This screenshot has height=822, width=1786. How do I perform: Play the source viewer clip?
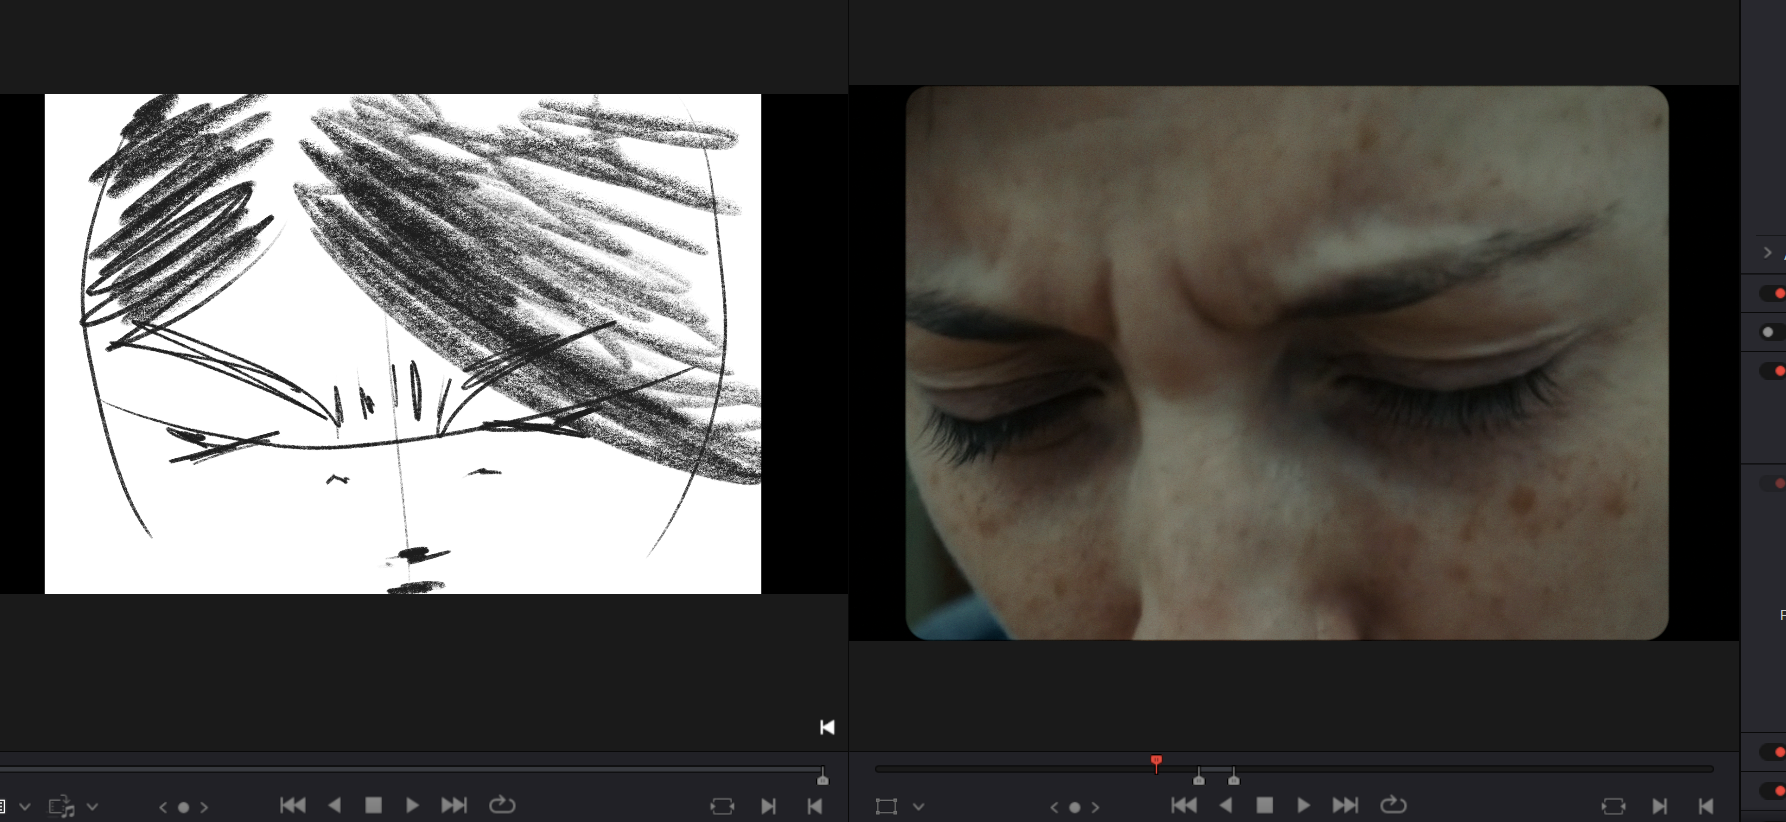[x=412, y=805]
